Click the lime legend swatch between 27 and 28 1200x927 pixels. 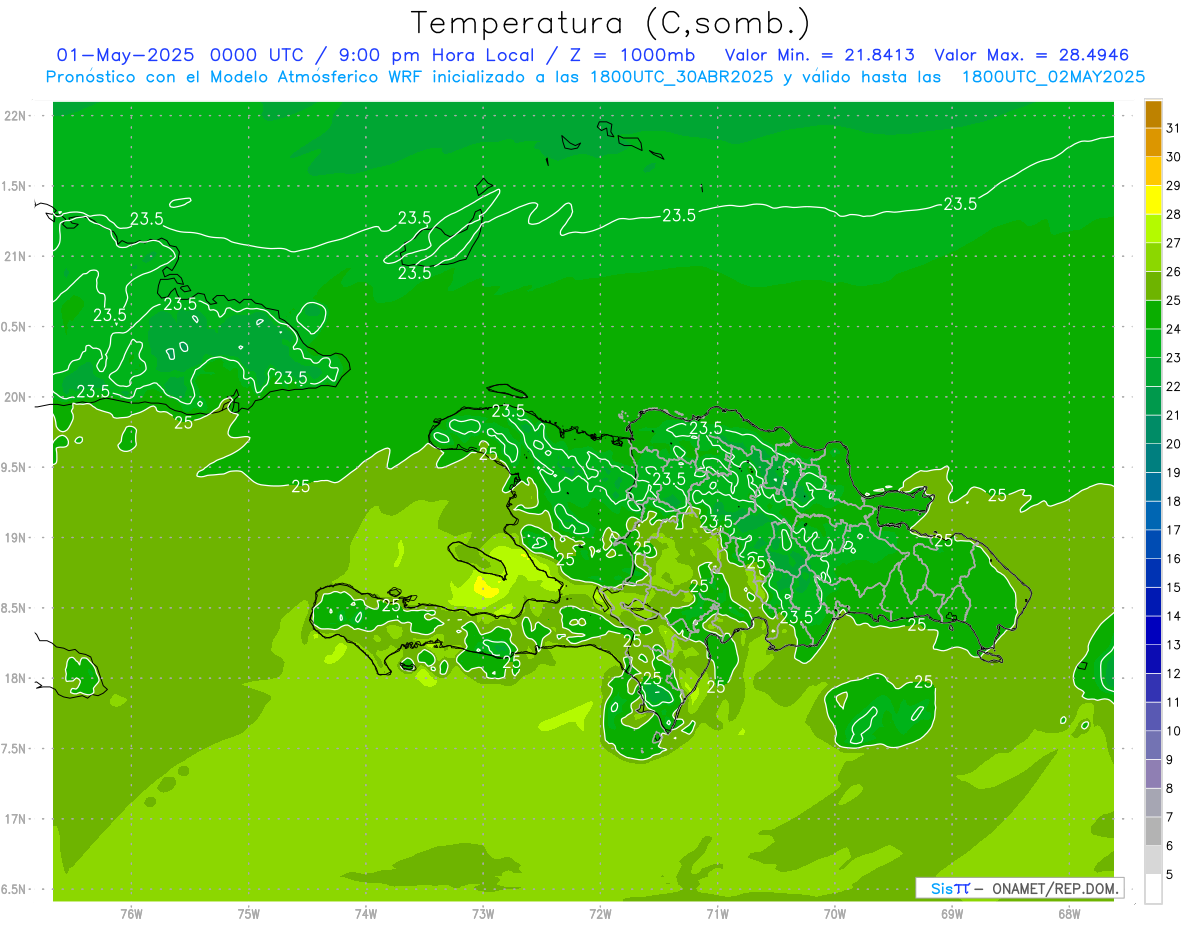point(1153,229)
